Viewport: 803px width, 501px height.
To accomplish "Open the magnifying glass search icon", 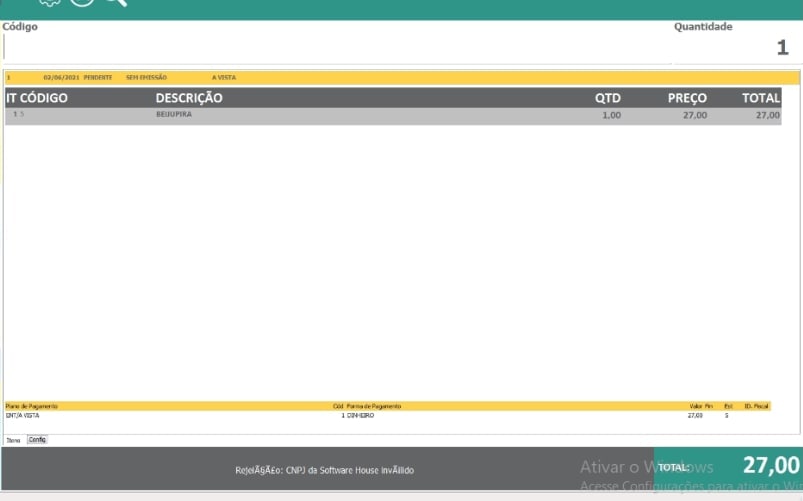I will (115, 3).
